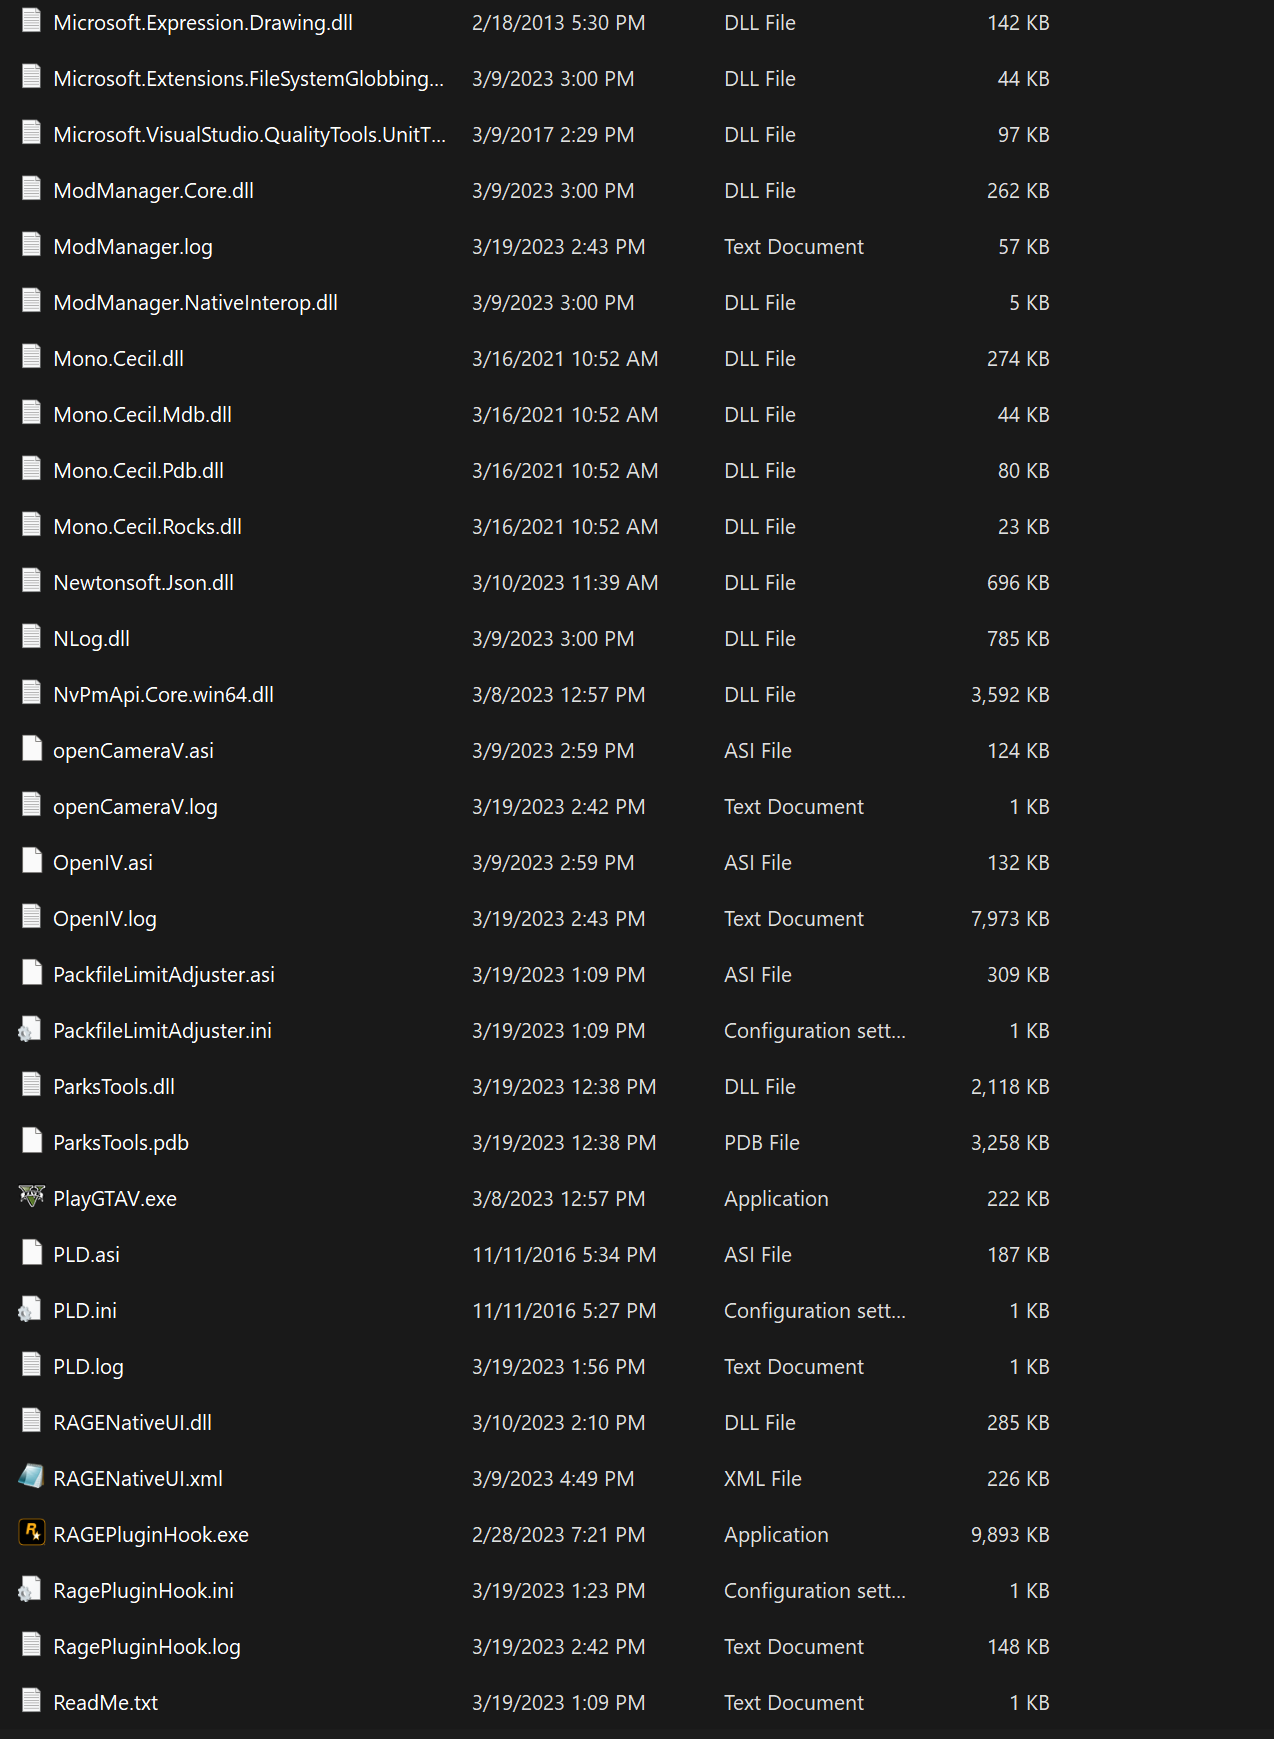
Task: Click the RAGENativeUI.dll file icon
Action: (32, 1421)
